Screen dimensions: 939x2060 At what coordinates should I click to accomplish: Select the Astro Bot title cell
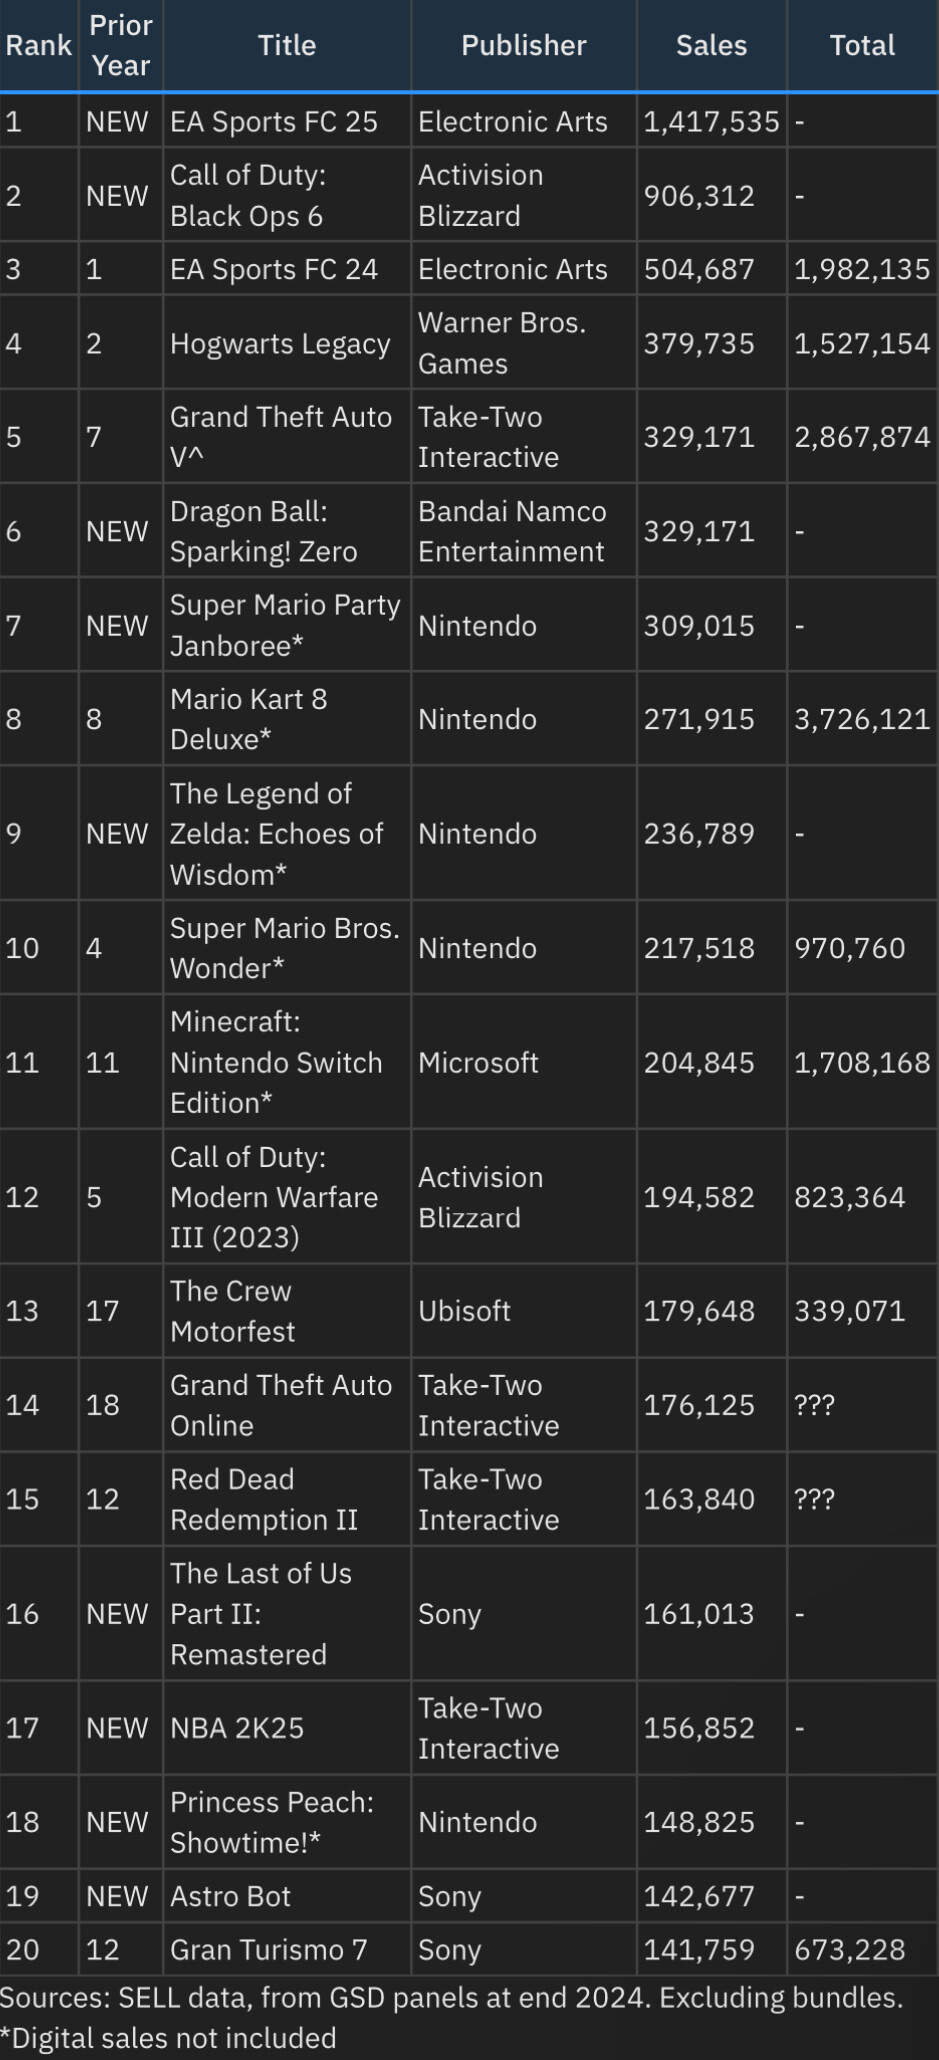287,1896
